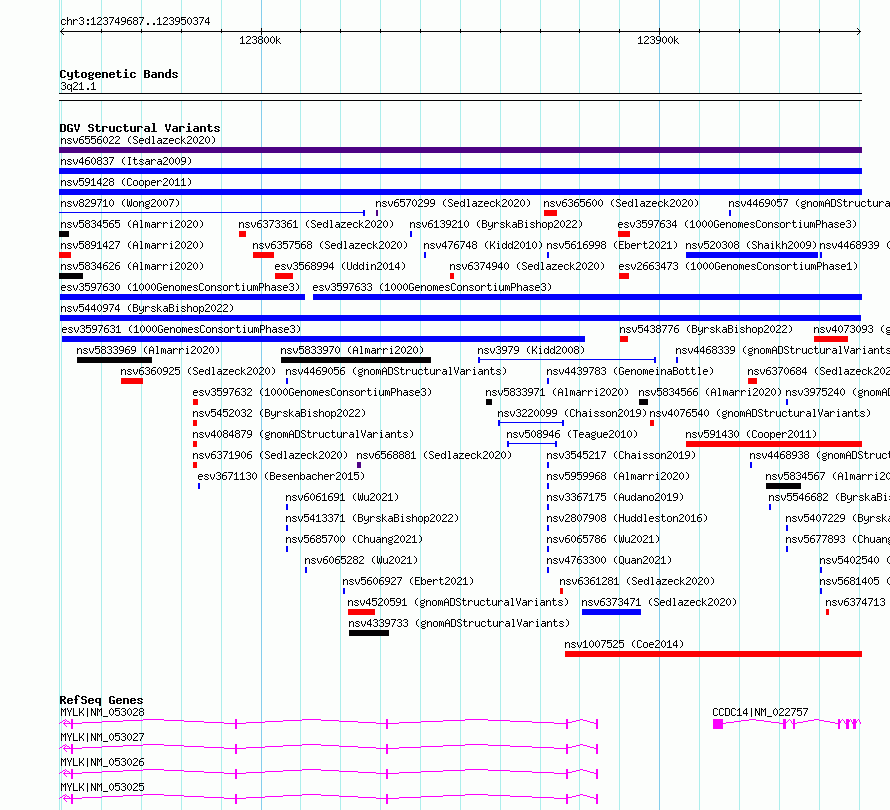Image resolution: width=890 pixels, height=810 pixels.
Task: Click esv2663473 (1000GenomesConsortiumPhase1) label
Action: pos(738,266)
